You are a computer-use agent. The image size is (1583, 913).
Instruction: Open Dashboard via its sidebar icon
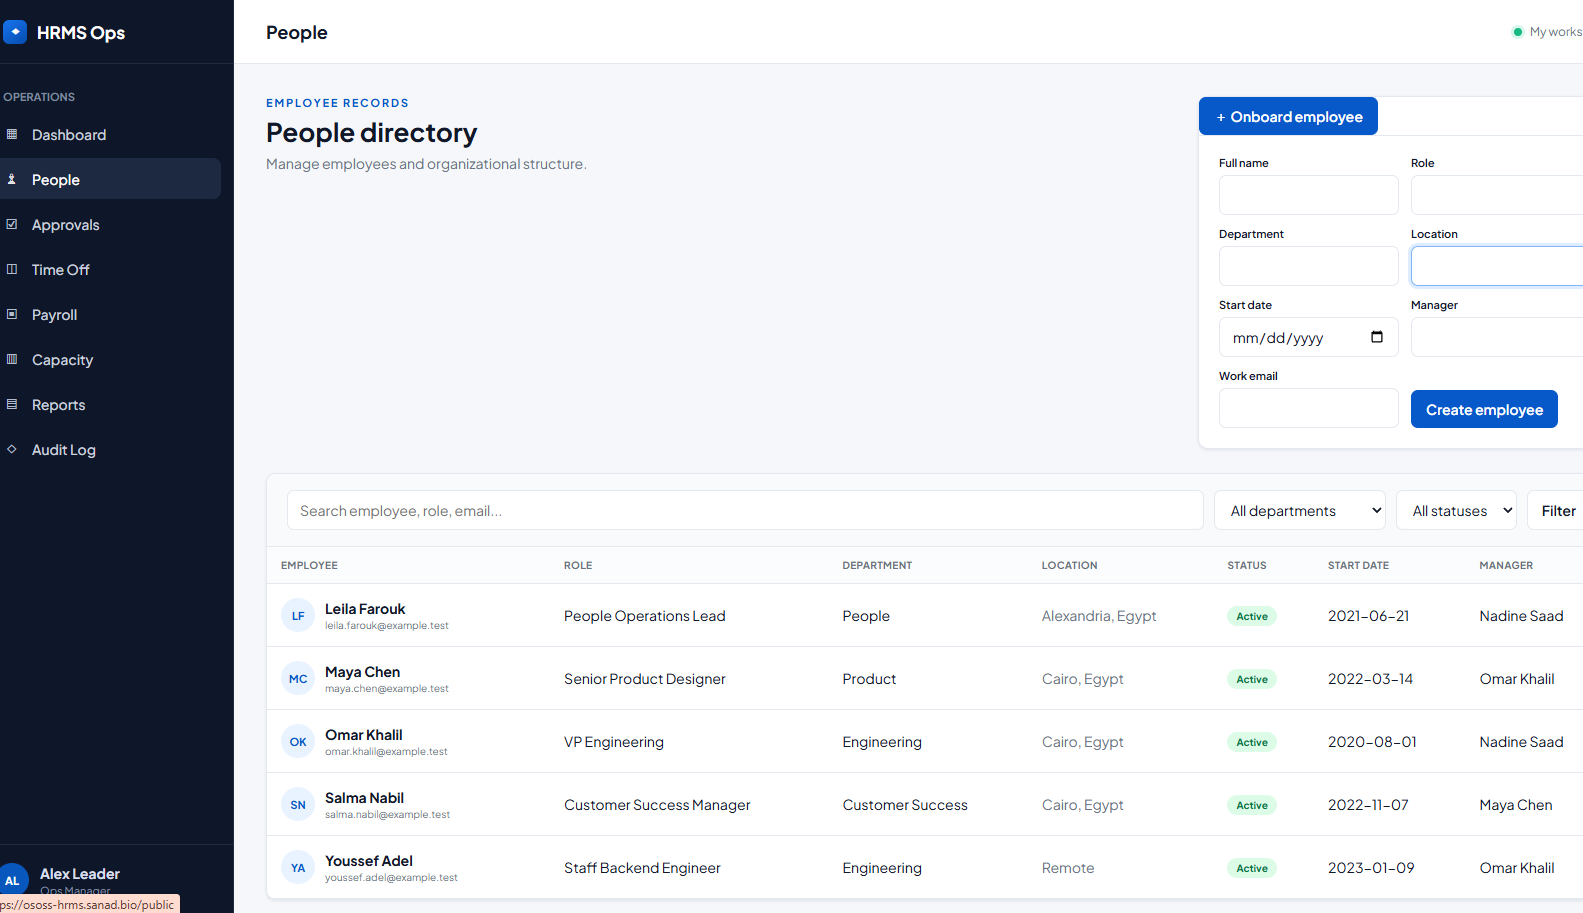pos(12,134)
